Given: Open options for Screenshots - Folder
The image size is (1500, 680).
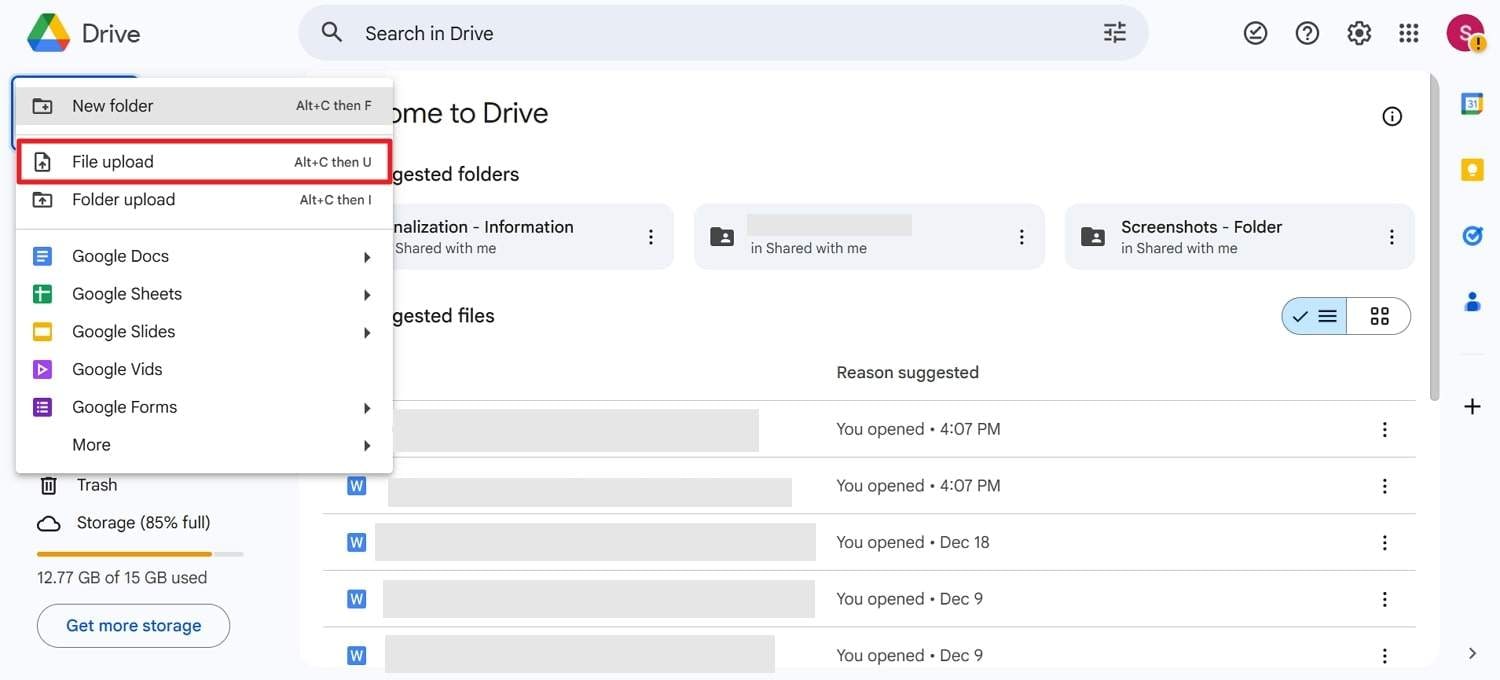Looking at the screenshot, I should coord(1390,236).
